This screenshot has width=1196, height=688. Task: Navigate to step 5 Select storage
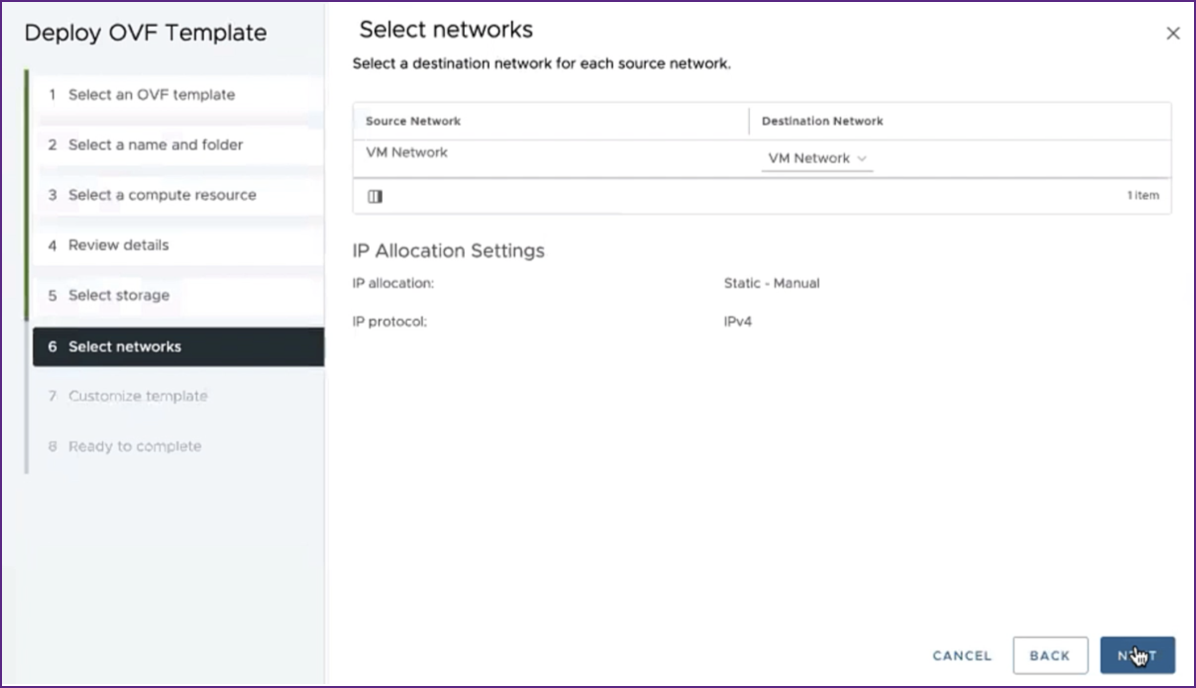tap(118, 295)
